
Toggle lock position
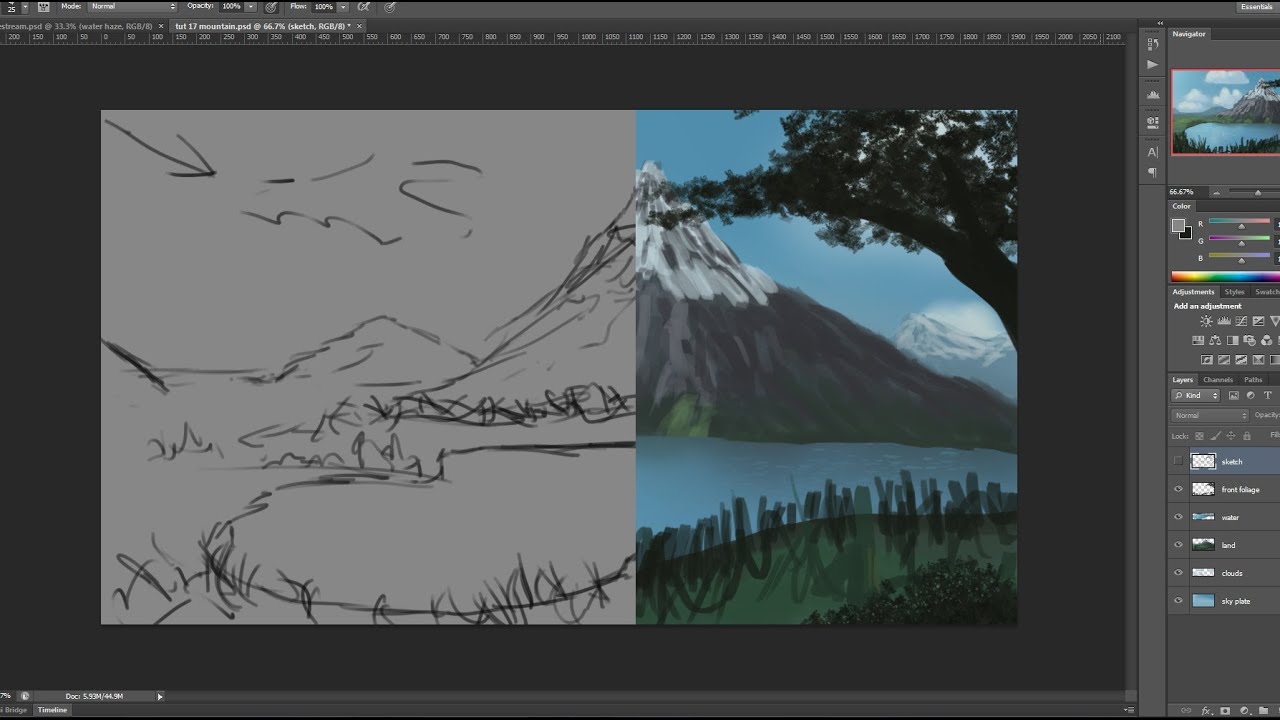click(x=1231, y=436)
